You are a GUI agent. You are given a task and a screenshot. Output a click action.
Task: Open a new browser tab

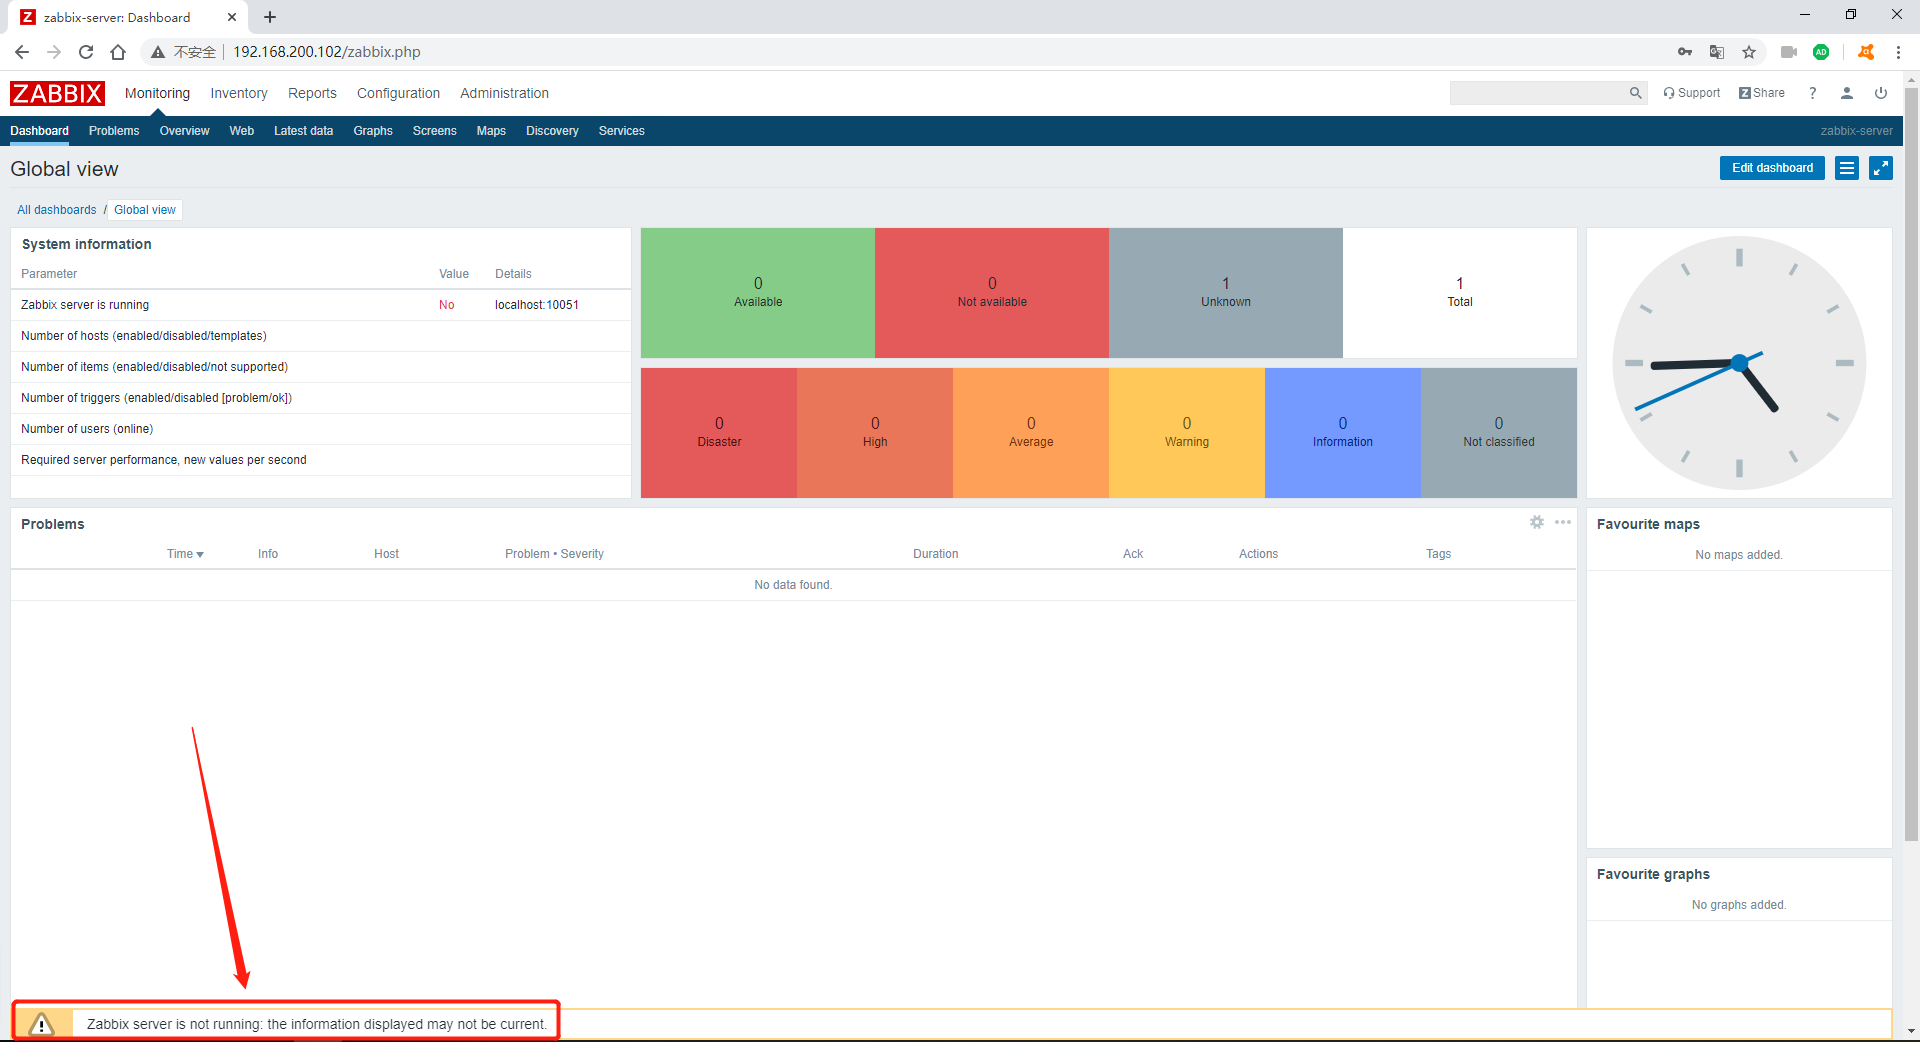coord(270,17)
